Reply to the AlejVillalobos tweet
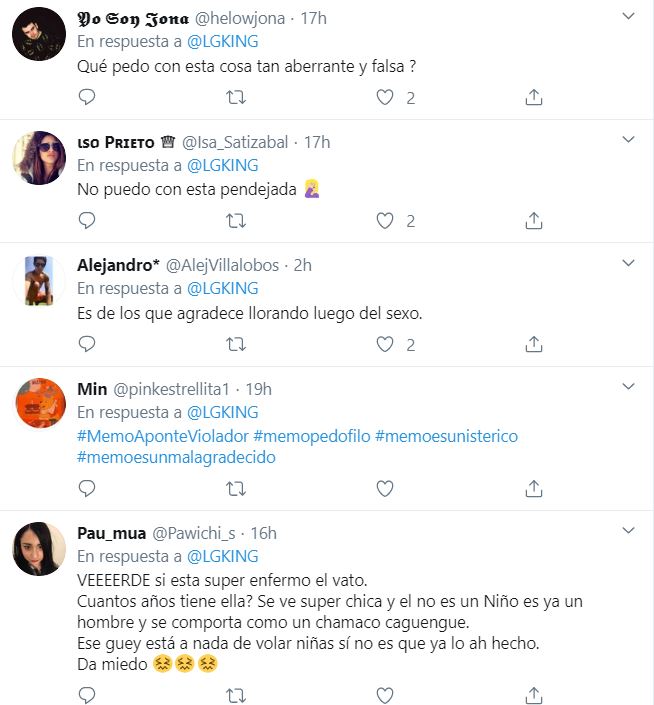Screen dimensions: 654x705 click(87, 344)
